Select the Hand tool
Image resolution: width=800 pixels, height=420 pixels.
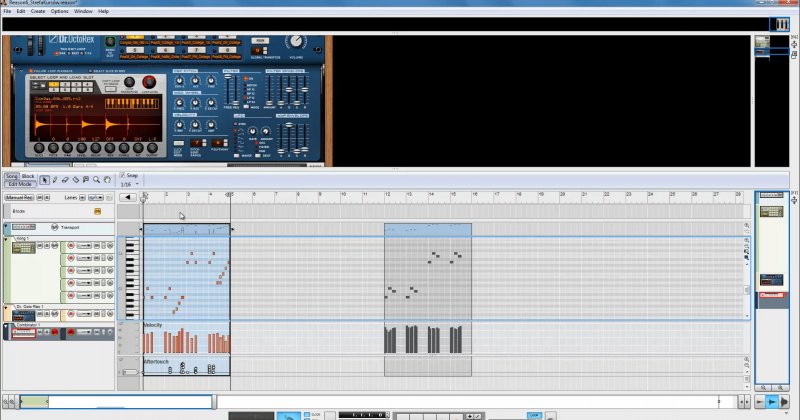coord(106,180)
